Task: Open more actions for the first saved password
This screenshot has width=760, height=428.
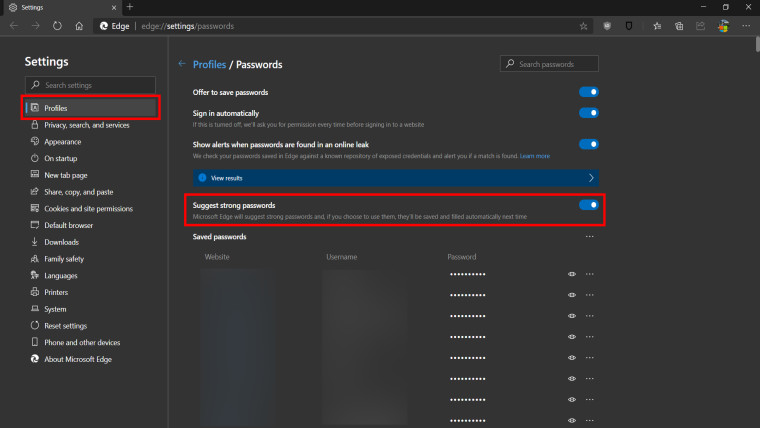Action: 589,274
